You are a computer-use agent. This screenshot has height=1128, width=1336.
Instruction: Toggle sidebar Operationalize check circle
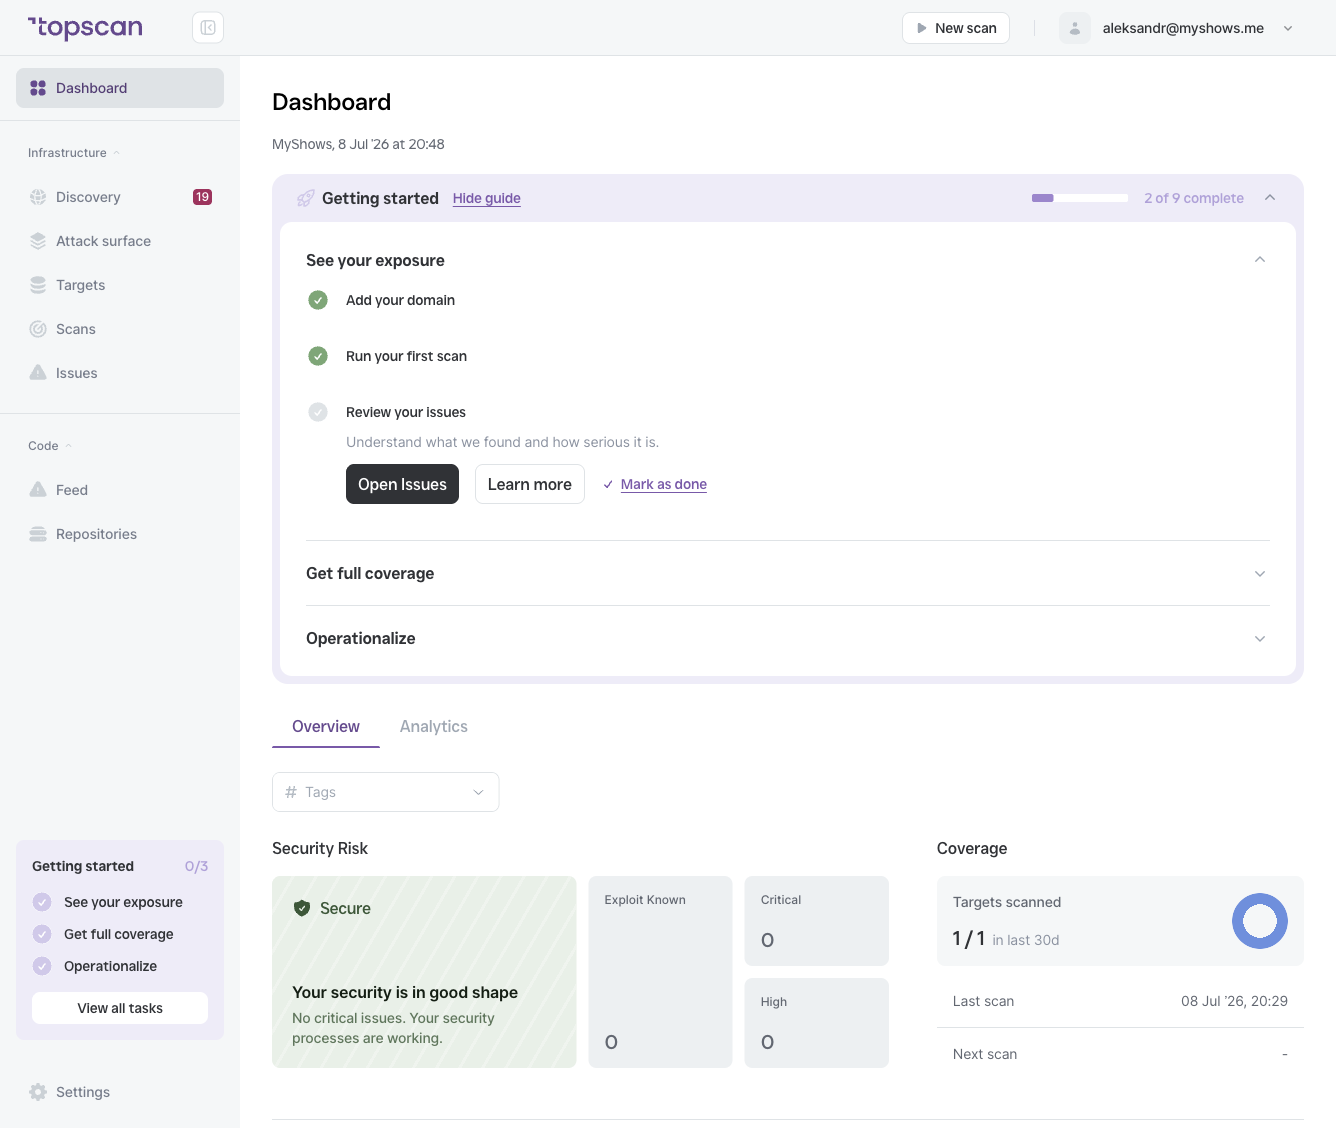(42, 966)
